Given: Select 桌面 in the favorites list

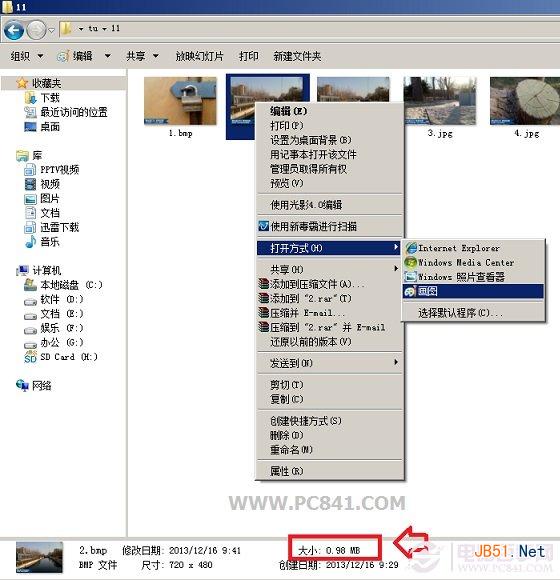Looking at the screenshot, I should pyautogui.click(x=42, y=127).
